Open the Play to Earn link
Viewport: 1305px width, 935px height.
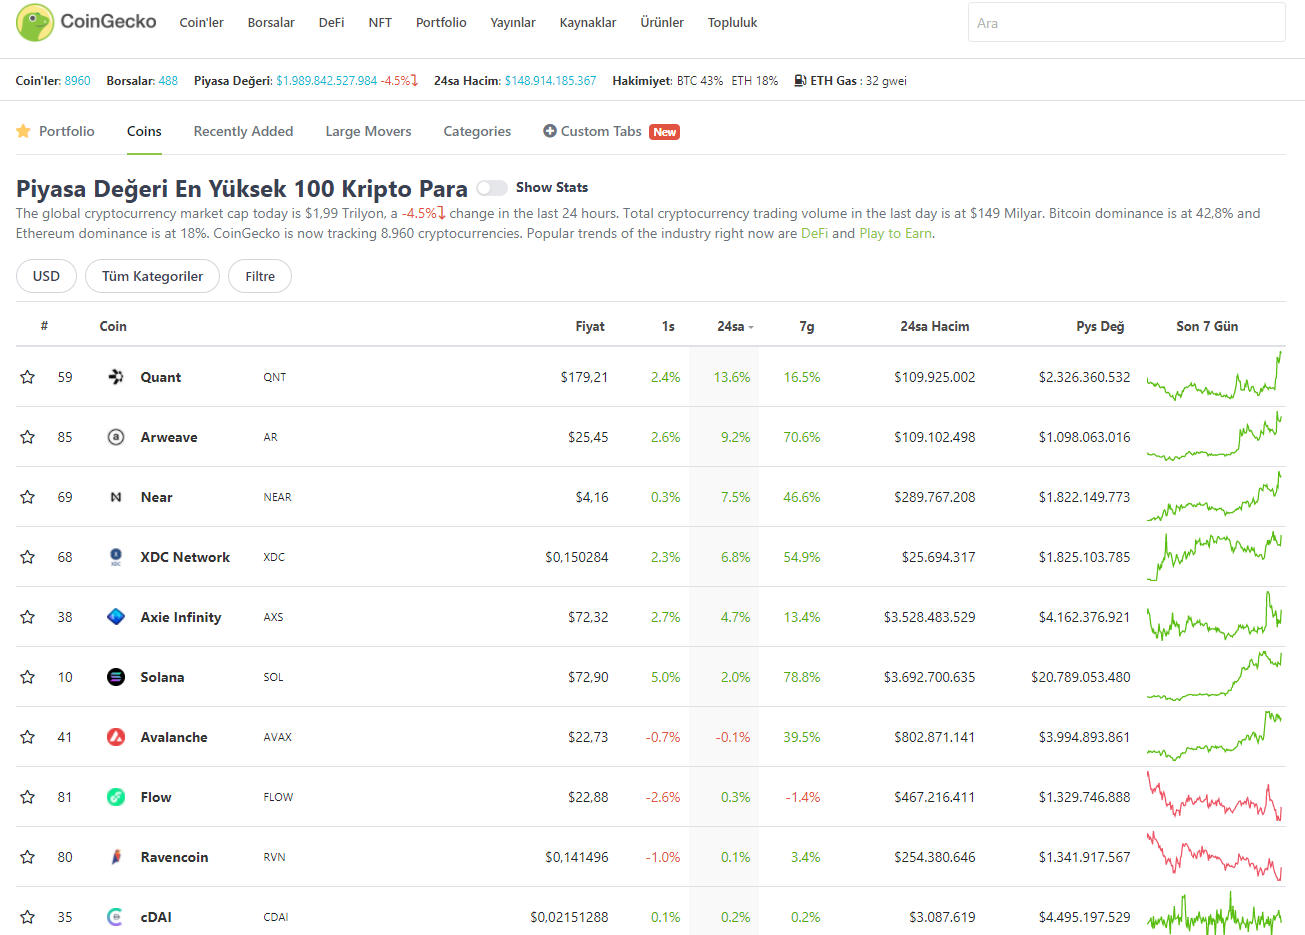click(x=895, y=233)
